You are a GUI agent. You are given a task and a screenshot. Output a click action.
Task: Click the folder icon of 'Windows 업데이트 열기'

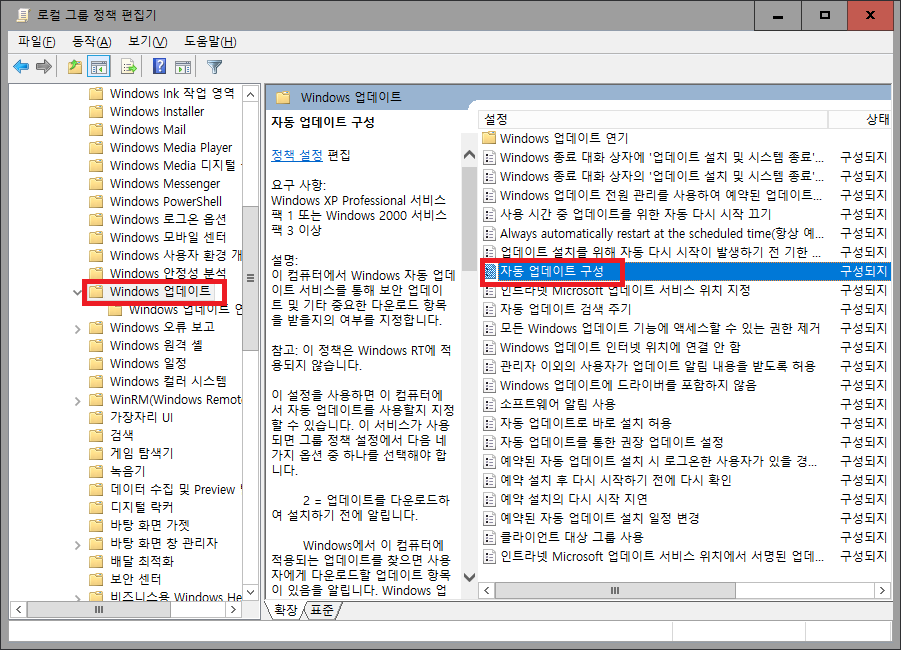489,138
